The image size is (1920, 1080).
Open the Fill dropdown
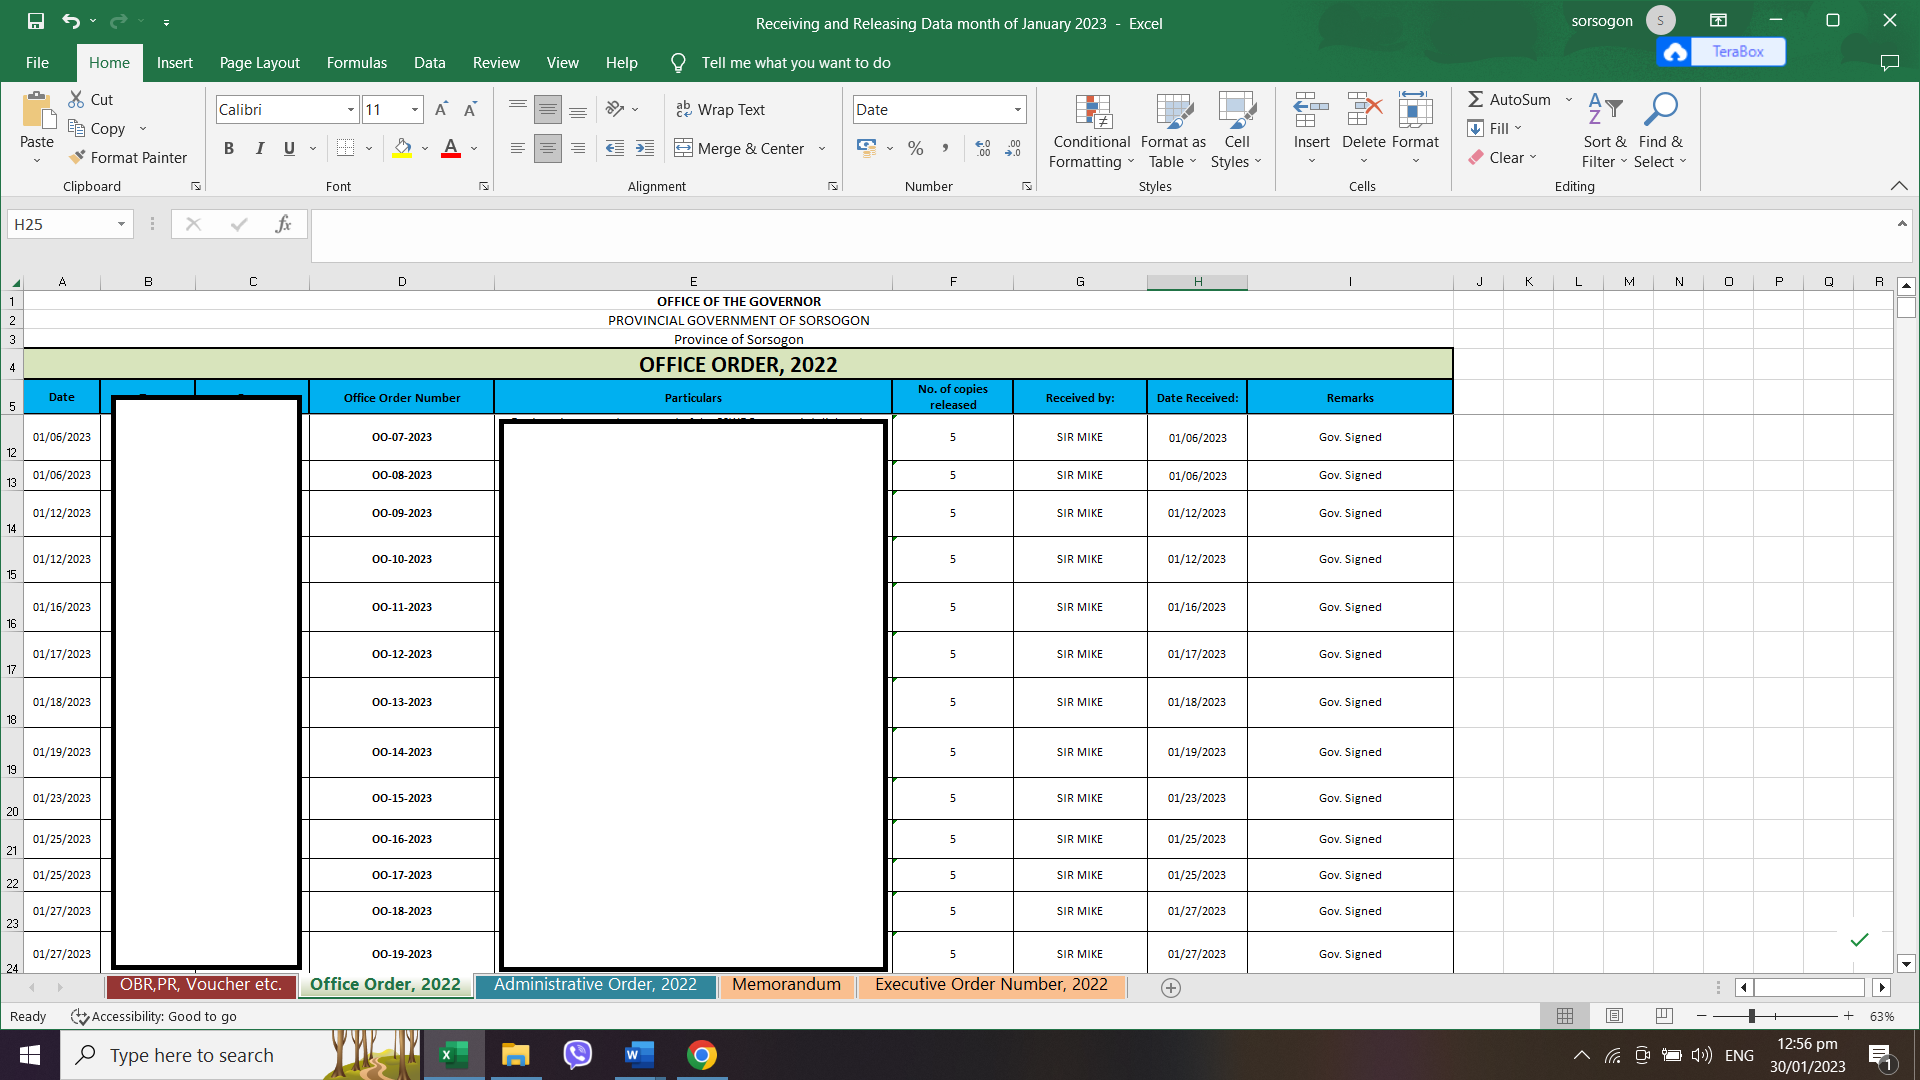tap(1495, 128)
